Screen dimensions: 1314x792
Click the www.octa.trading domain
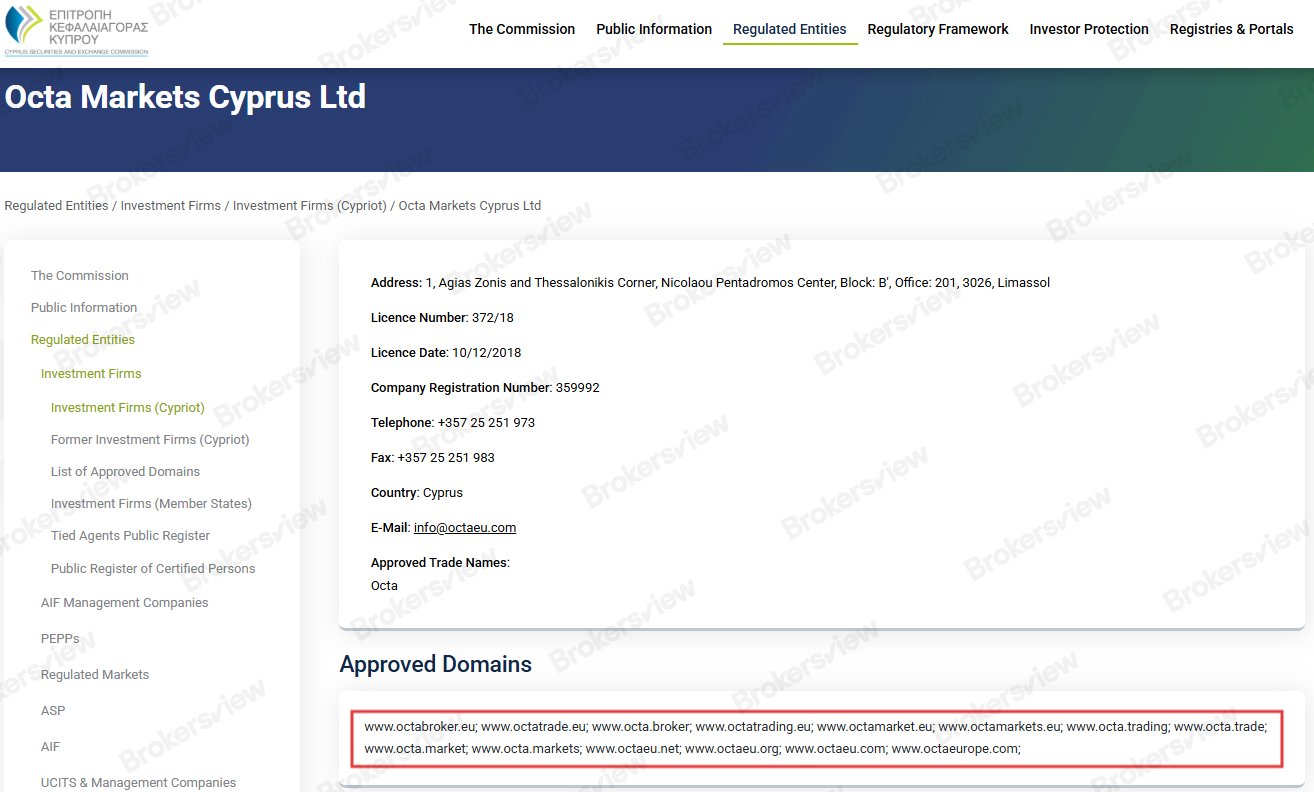[x=1118, y=727]
